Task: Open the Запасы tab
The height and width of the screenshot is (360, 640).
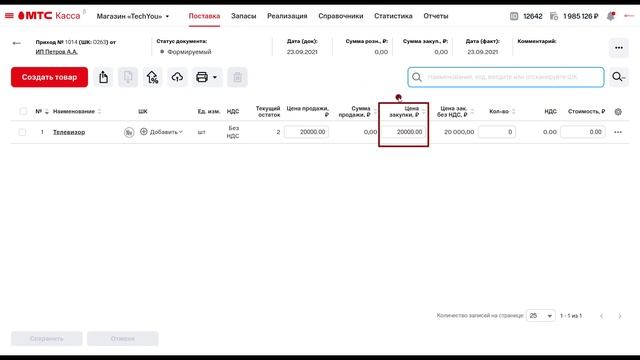Action: (x=244, y=16)
